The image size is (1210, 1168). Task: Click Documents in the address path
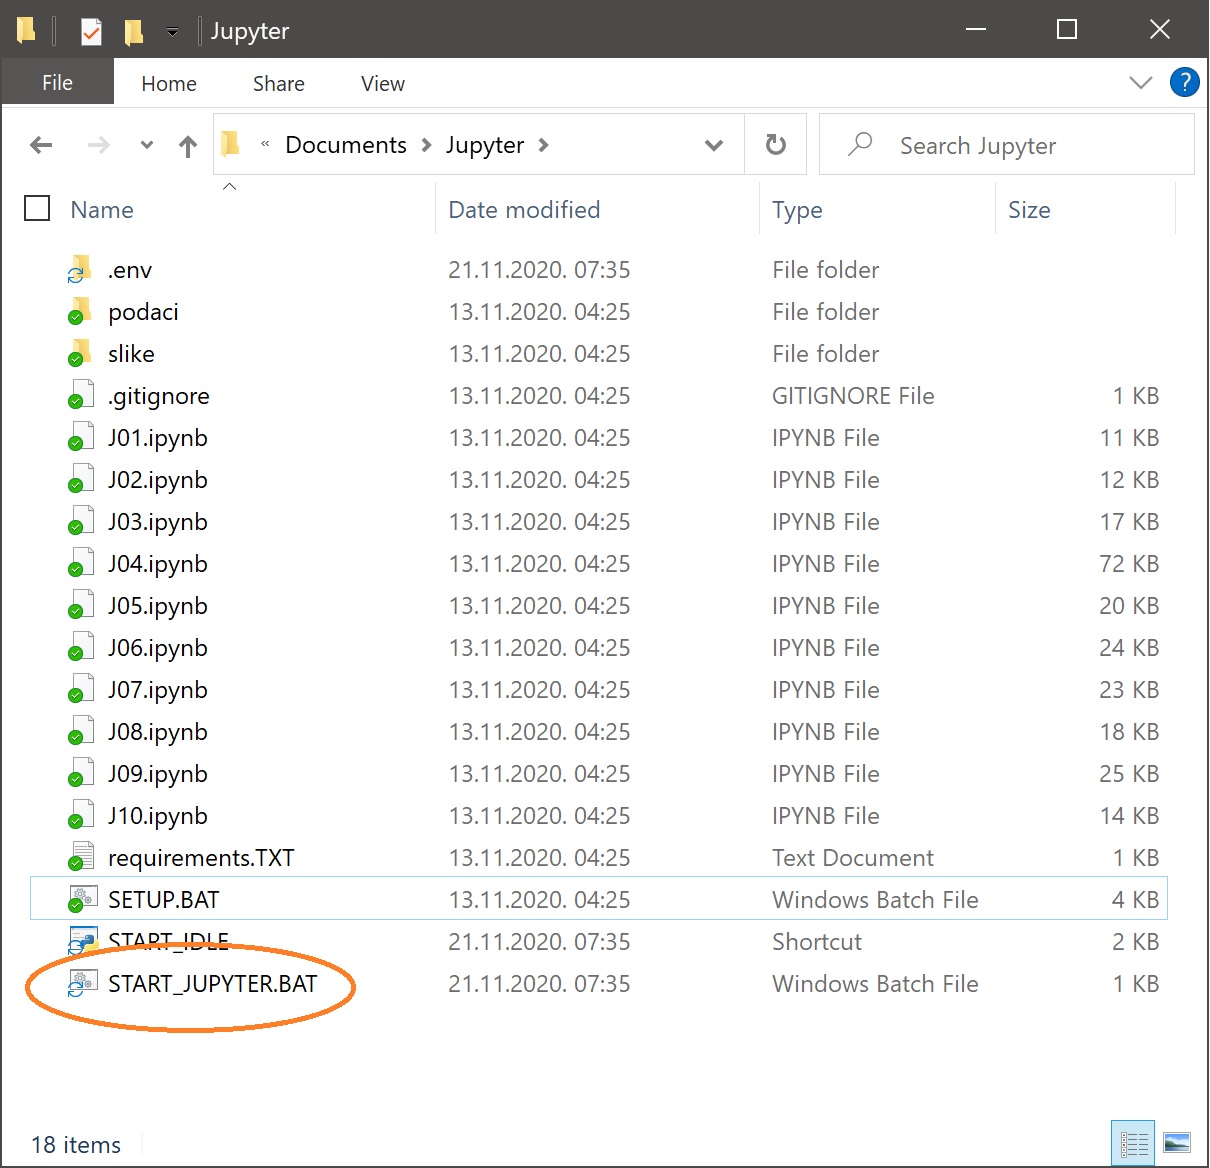[x=346, y=145]
